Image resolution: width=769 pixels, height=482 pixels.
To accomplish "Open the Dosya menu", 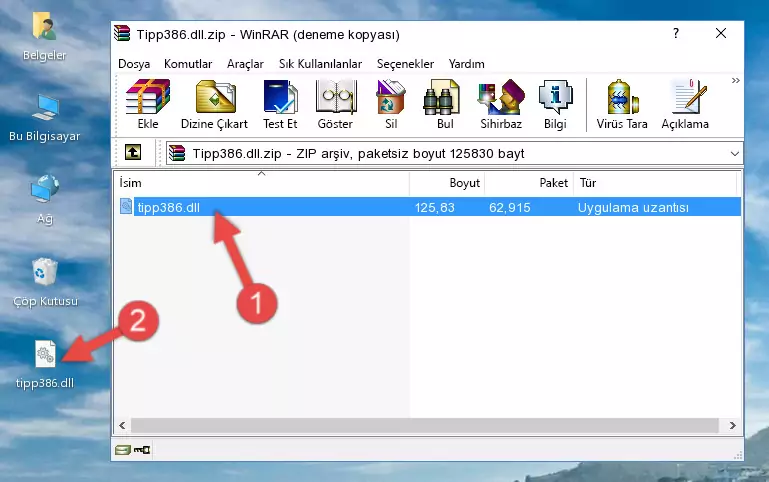I will tap(134, 64).
